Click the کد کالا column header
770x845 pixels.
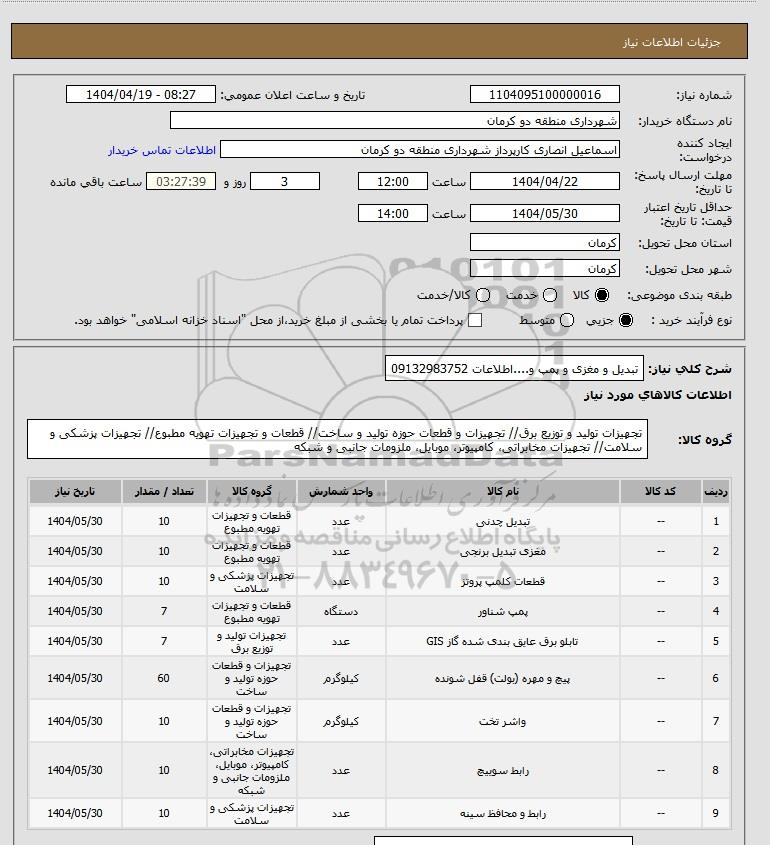tap(661, 491)
